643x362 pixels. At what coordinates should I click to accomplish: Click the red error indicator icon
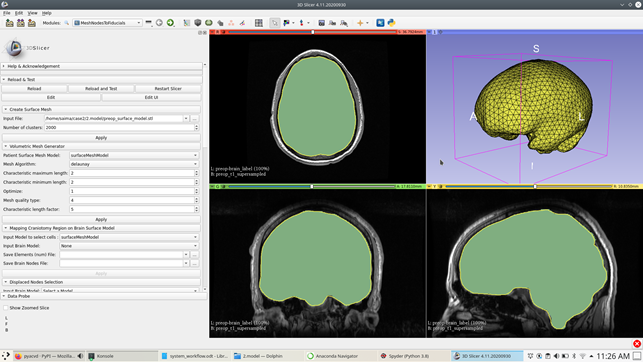click(x=637, y=344)
